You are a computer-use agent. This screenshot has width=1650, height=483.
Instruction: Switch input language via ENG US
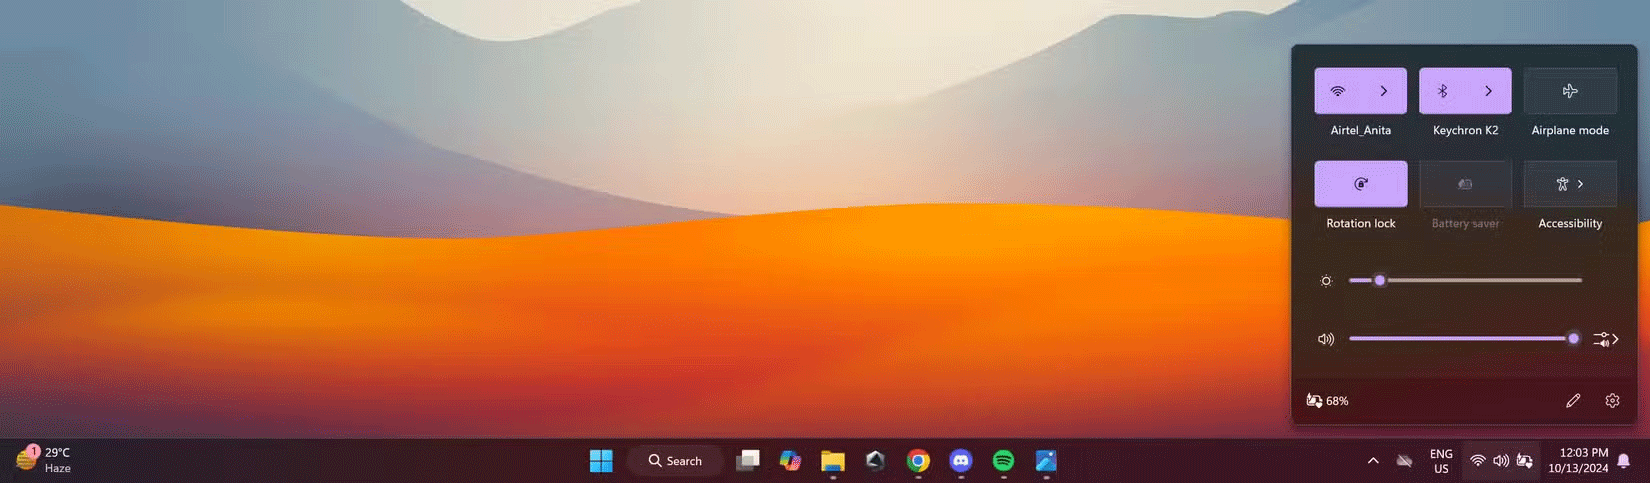coord(1441,461)
